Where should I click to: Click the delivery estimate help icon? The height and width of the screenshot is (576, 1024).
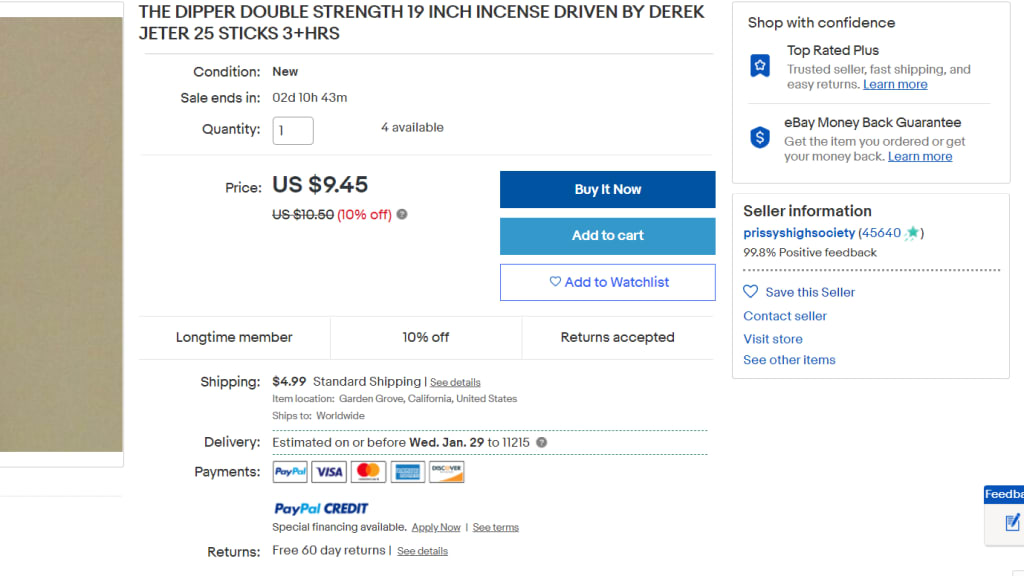click(x=541, y=442)
